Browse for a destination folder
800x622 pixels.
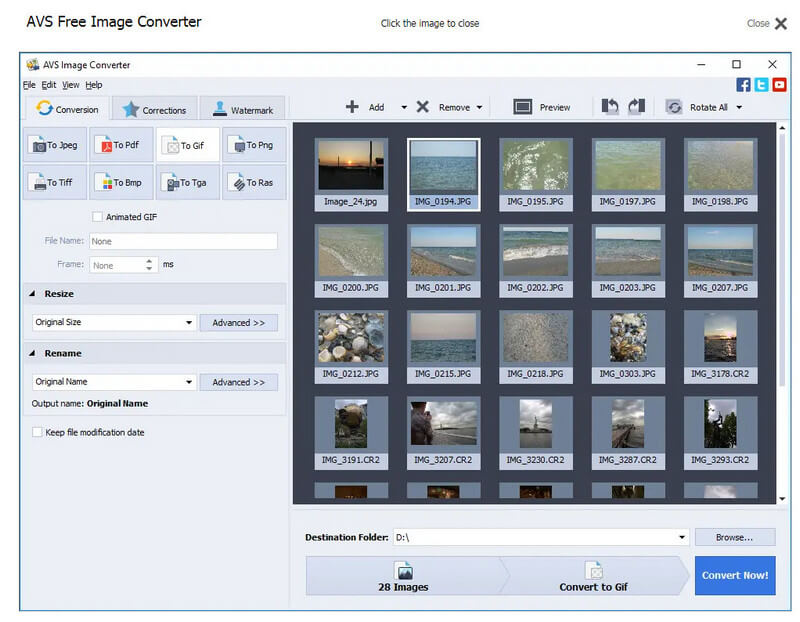[x=734, y=537]
